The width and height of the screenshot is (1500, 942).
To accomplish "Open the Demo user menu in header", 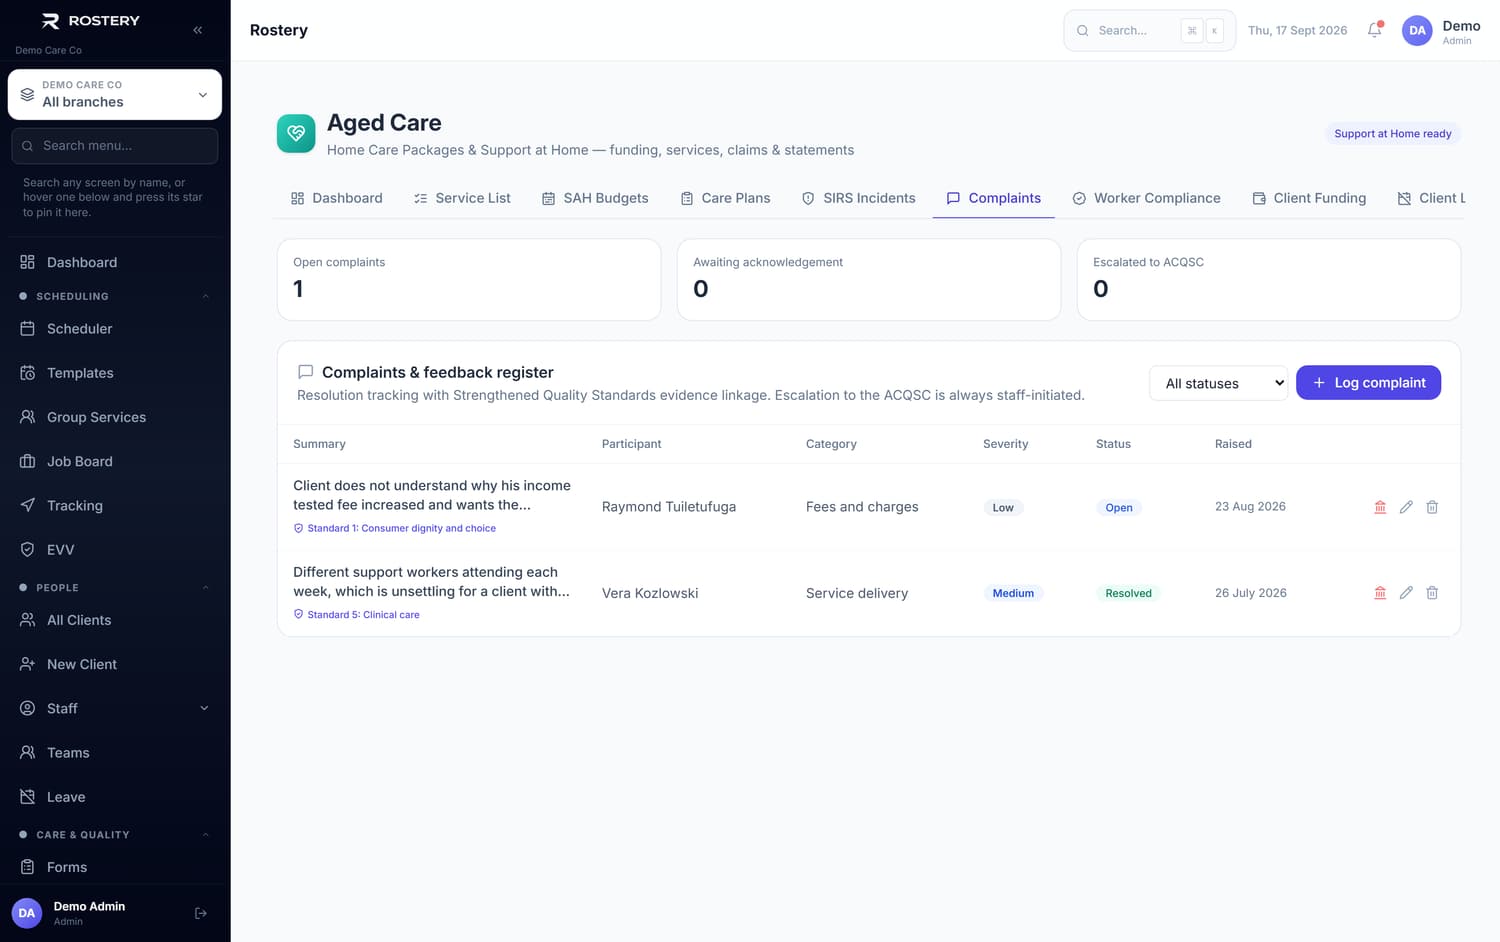I will (x=1441, y=31).
